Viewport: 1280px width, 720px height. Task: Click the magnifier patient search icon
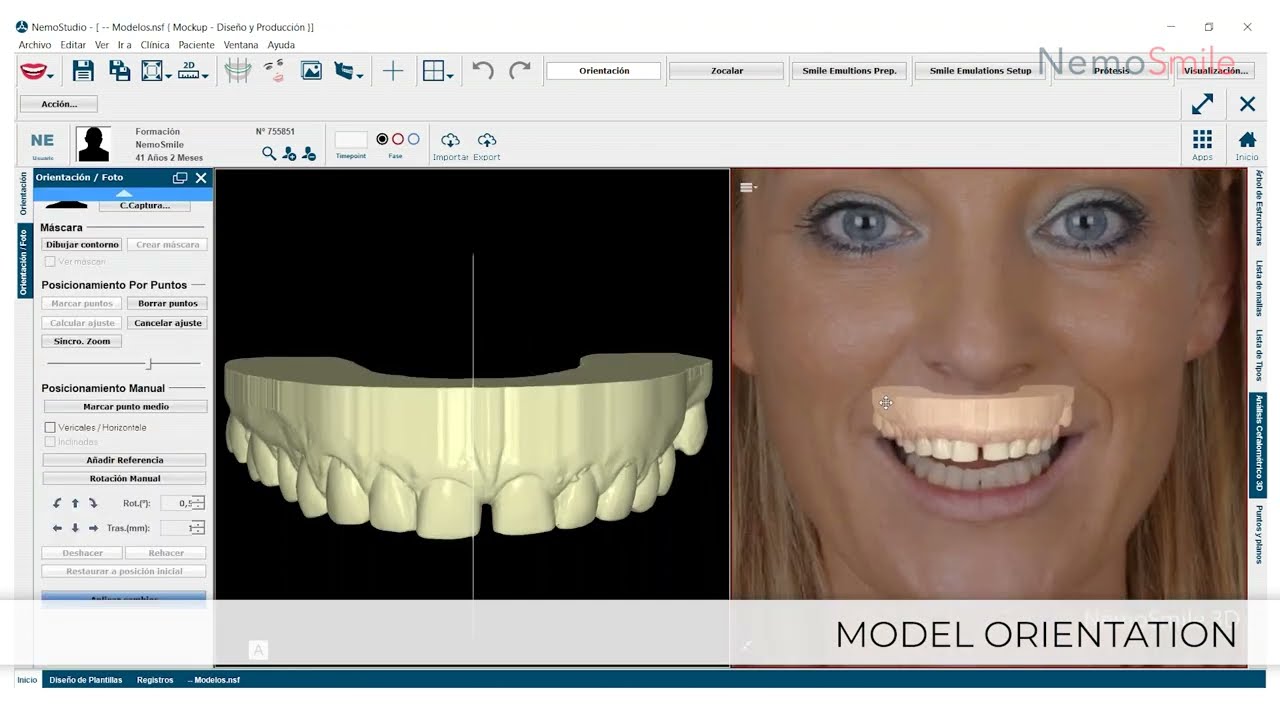(x=269, y=153)
